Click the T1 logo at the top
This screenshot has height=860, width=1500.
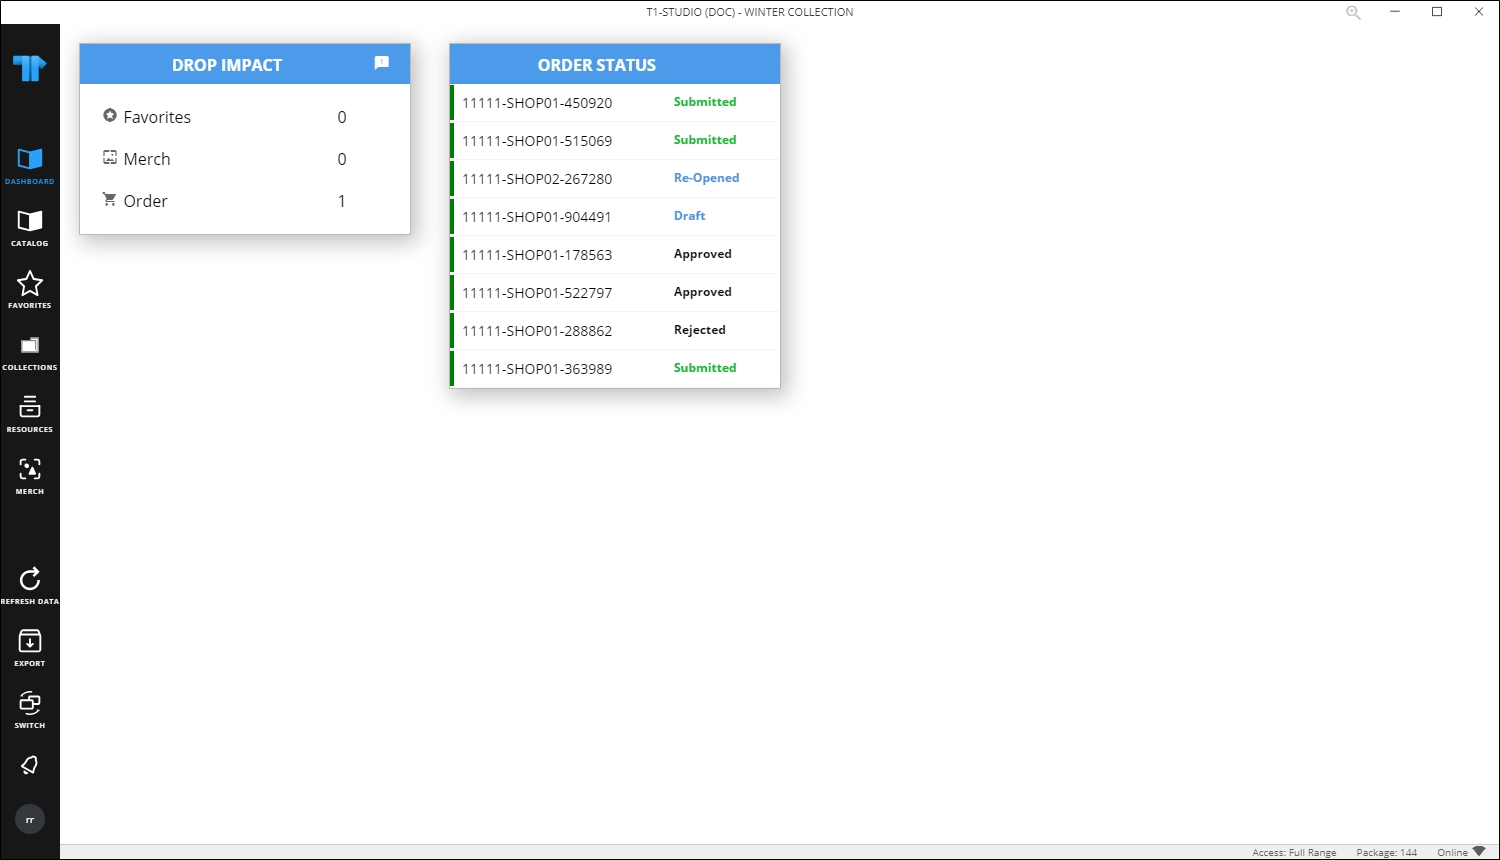coord(30,68)
